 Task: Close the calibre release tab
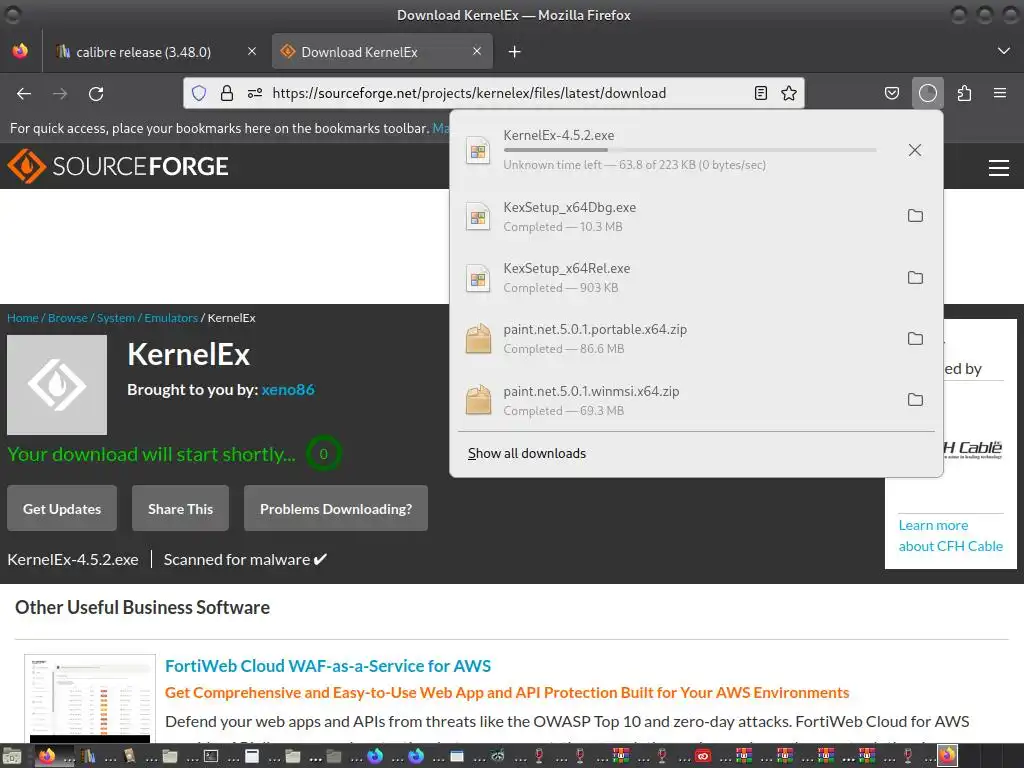tap(251, 52)
